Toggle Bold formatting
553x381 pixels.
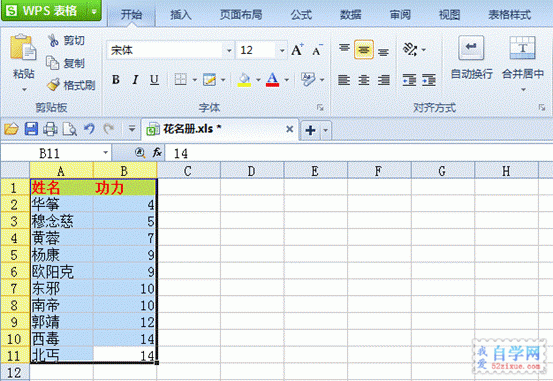click(116, 80)
